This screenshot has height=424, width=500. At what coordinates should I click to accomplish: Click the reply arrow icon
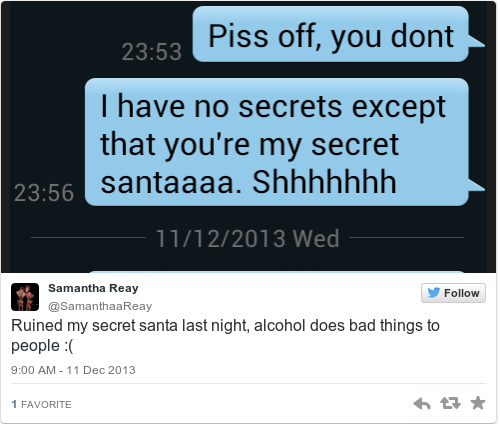[422, 404]
